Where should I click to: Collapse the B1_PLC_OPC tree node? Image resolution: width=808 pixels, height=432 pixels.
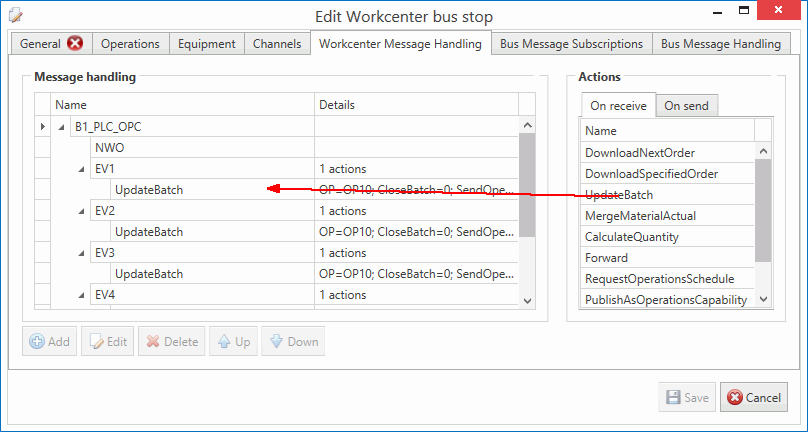62,127
